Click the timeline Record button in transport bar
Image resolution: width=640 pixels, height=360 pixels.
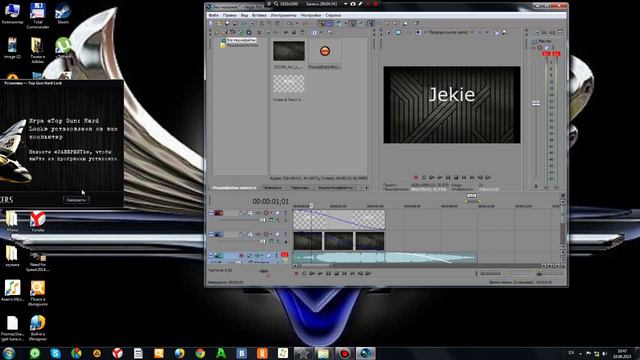pos(296,273)
